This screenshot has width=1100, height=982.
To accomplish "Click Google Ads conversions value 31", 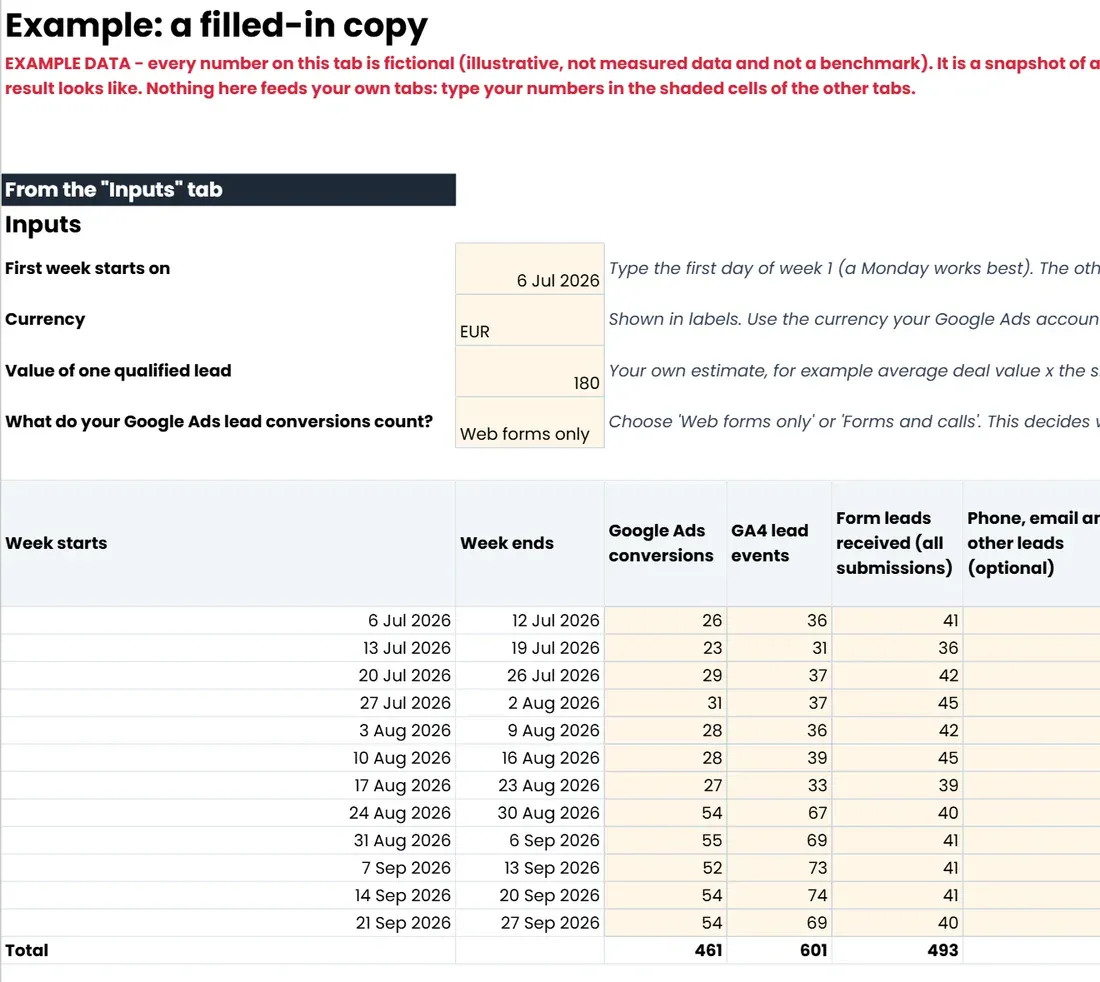I will (665, 703).
